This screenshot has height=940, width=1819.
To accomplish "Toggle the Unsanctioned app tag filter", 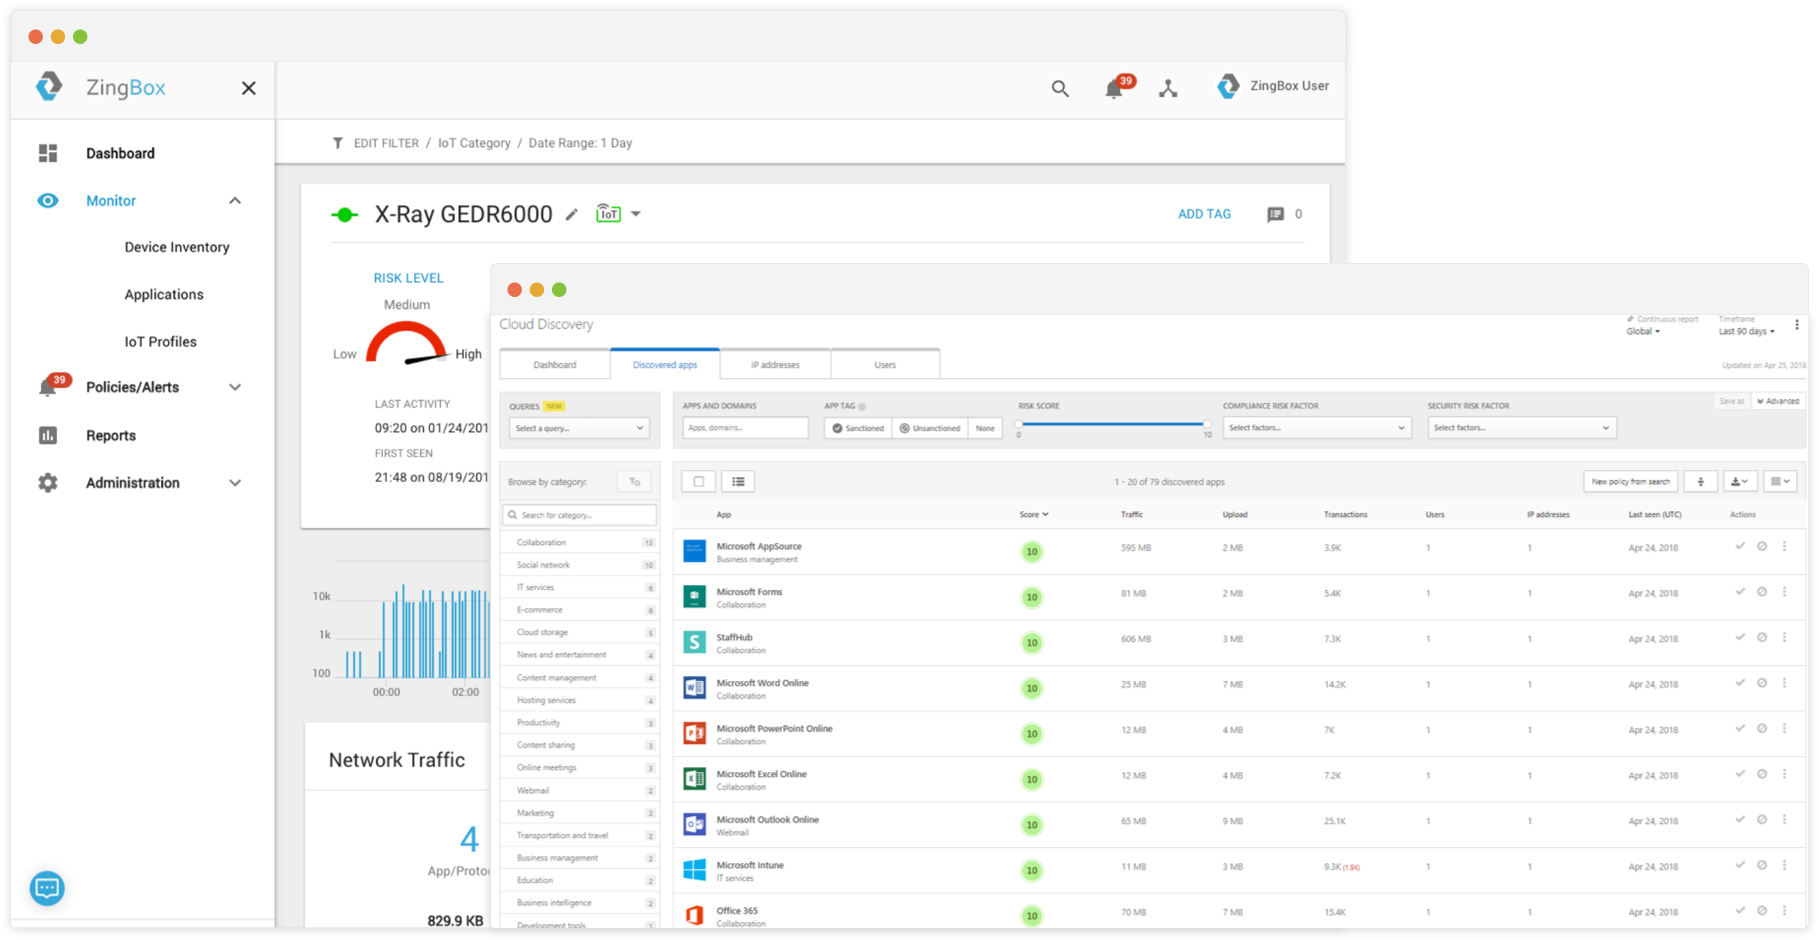I will 930,428.
